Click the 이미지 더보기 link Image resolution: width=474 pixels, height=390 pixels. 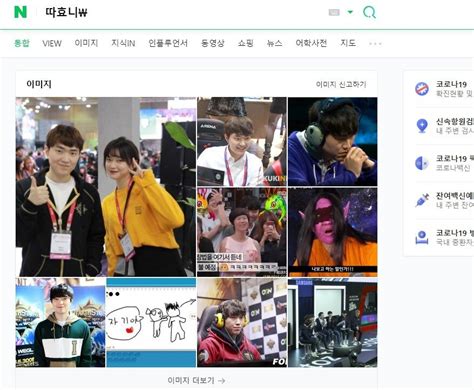[x=196, y=380]
